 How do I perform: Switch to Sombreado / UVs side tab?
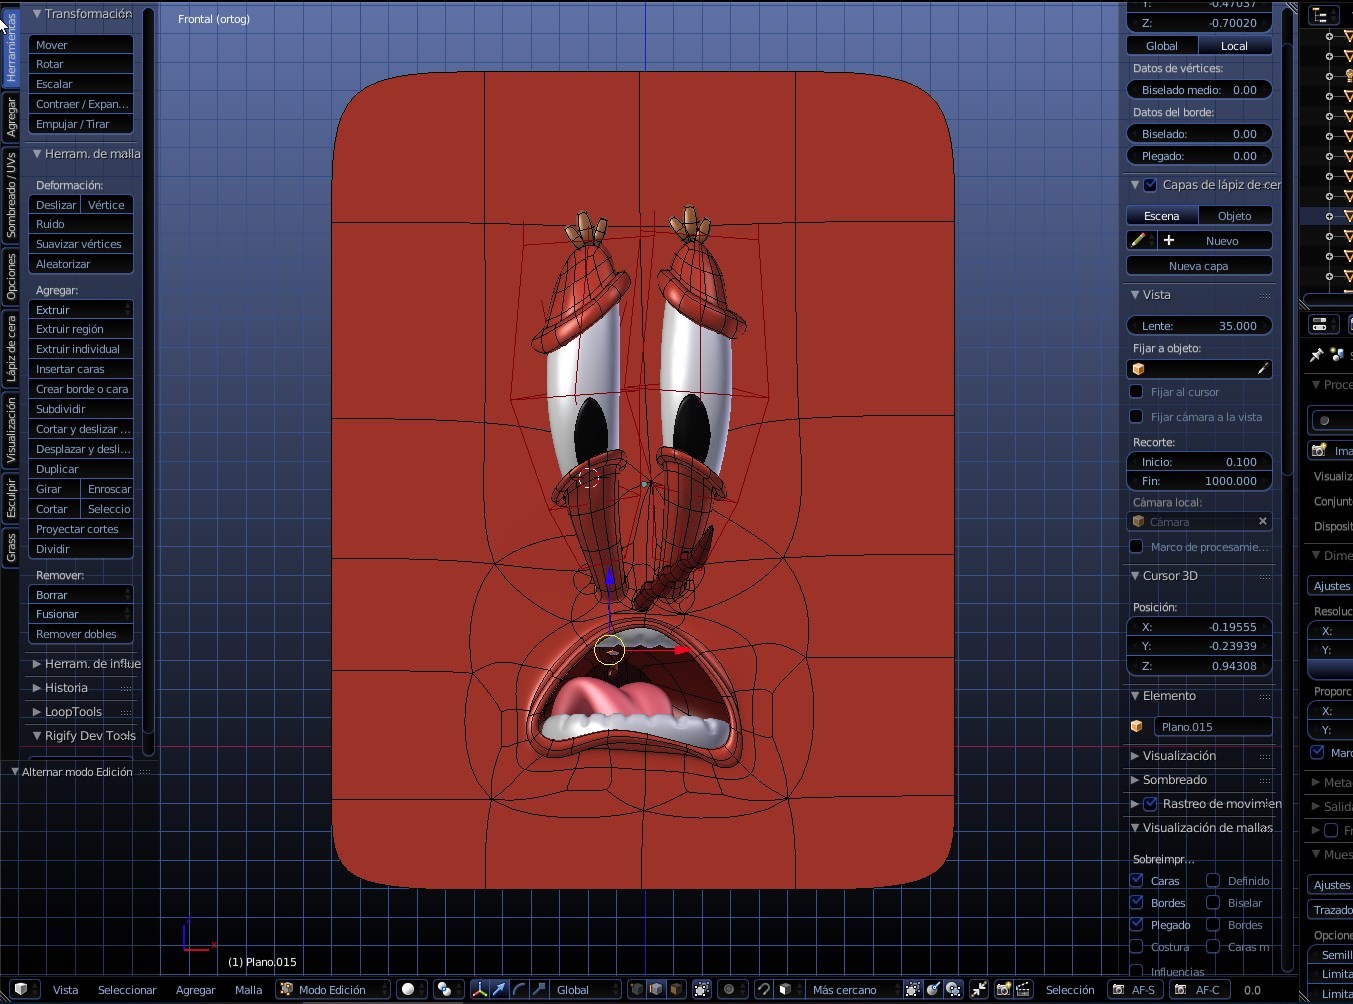pos(11,195)
